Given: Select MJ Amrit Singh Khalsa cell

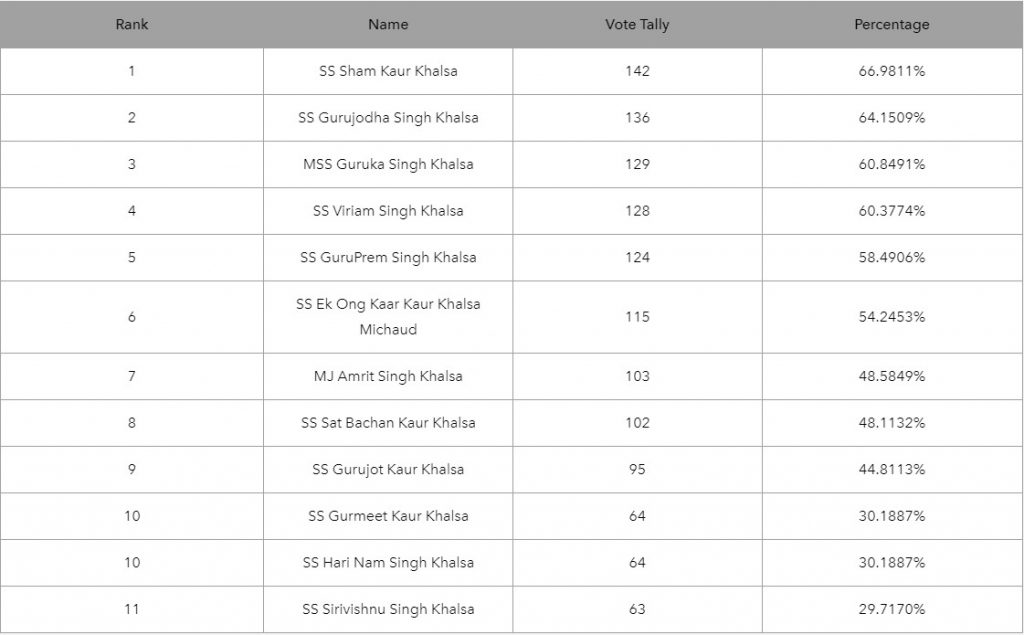Looking at the screenshot, I should [x=388, y=376].
